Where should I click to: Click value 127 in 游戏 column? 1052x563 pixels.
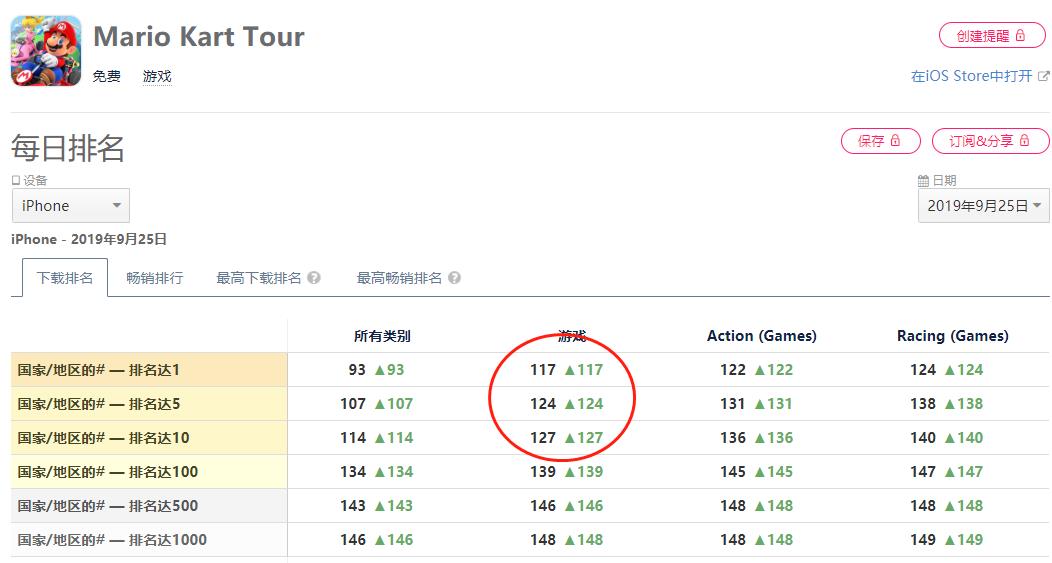pos(543,438)
